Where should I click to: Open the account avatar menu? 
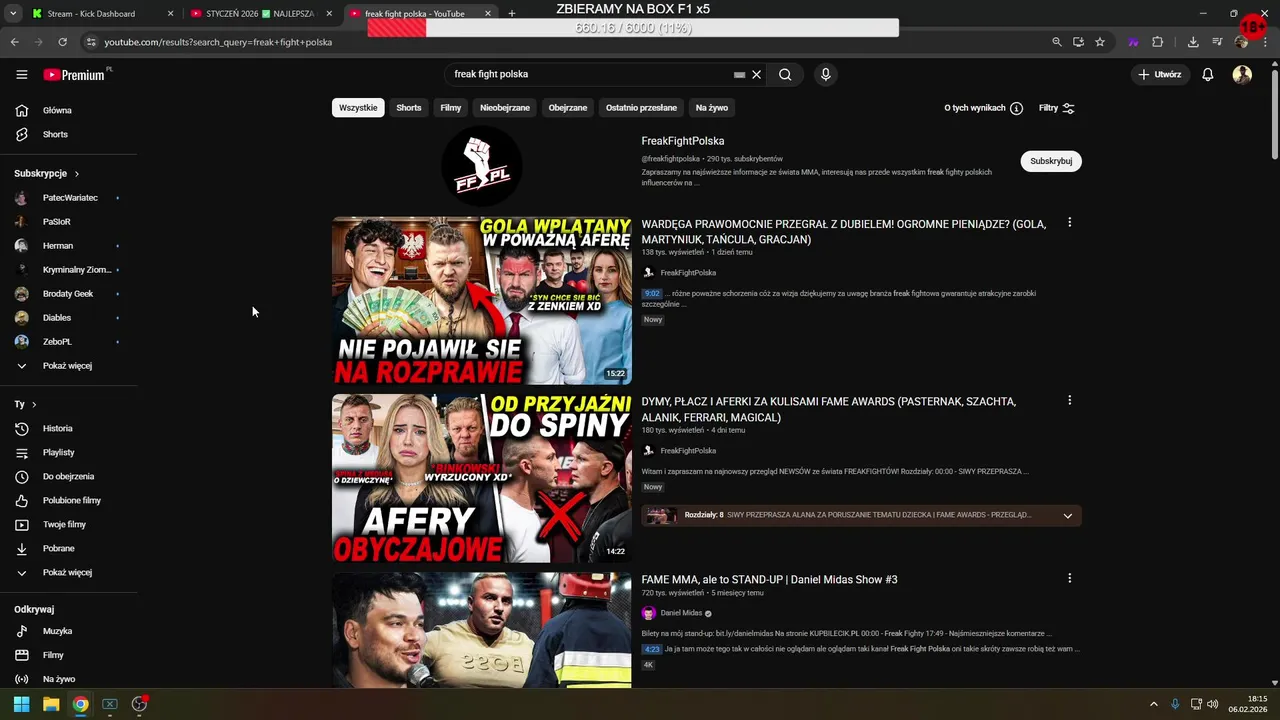click(x=1242, y=74)
